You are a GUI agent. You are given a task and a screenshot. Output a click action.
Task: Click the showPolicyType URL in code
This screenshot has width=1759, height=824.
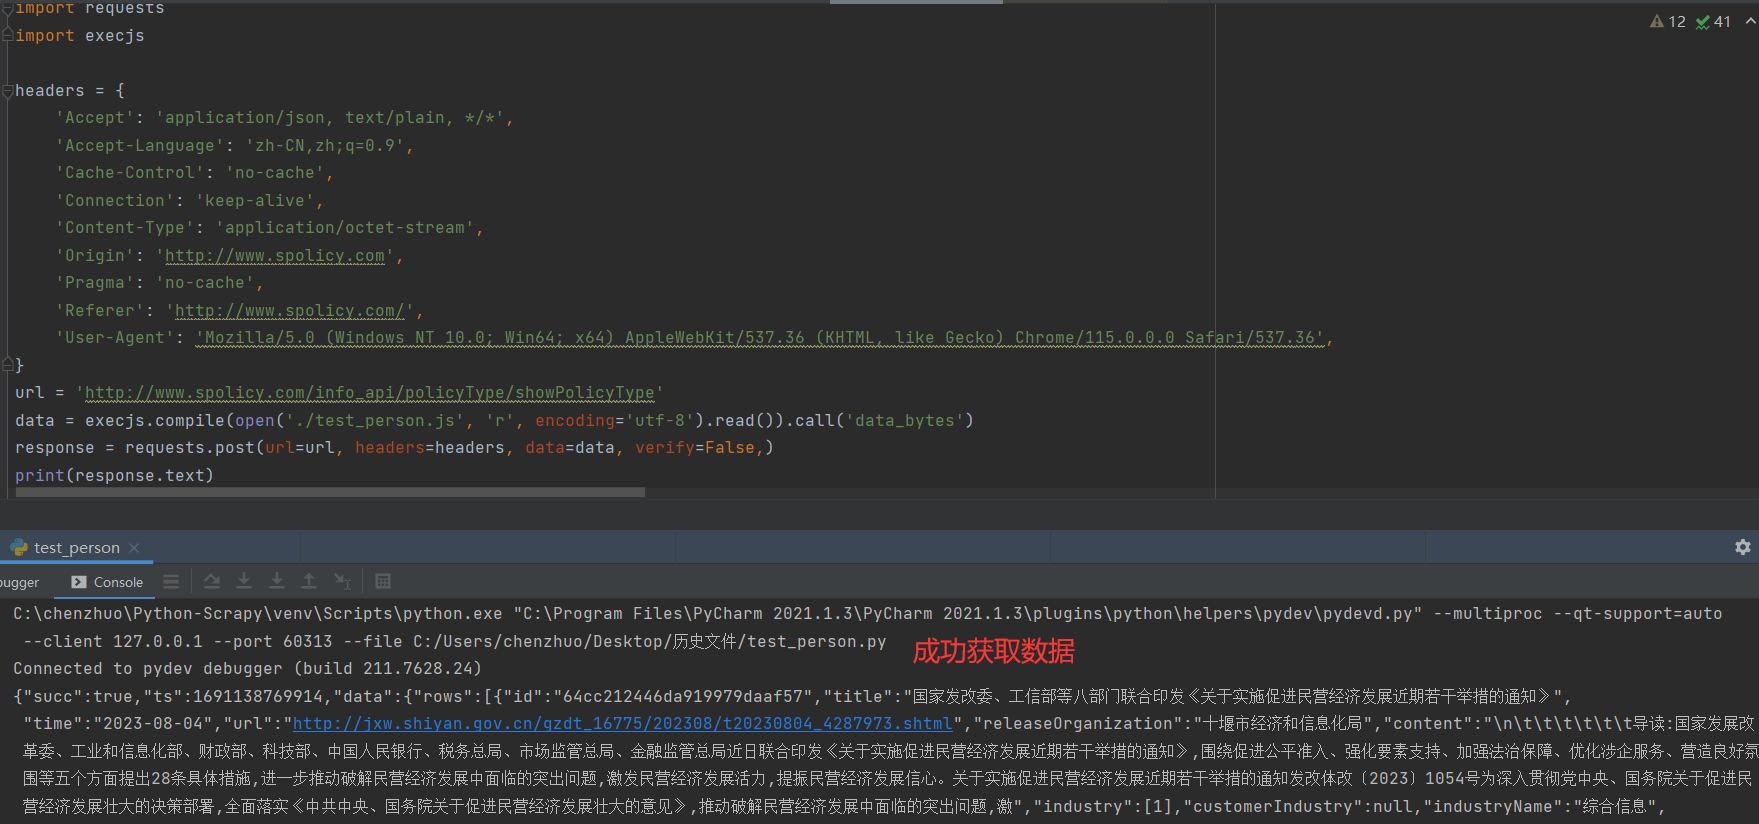tap(370, 393)
